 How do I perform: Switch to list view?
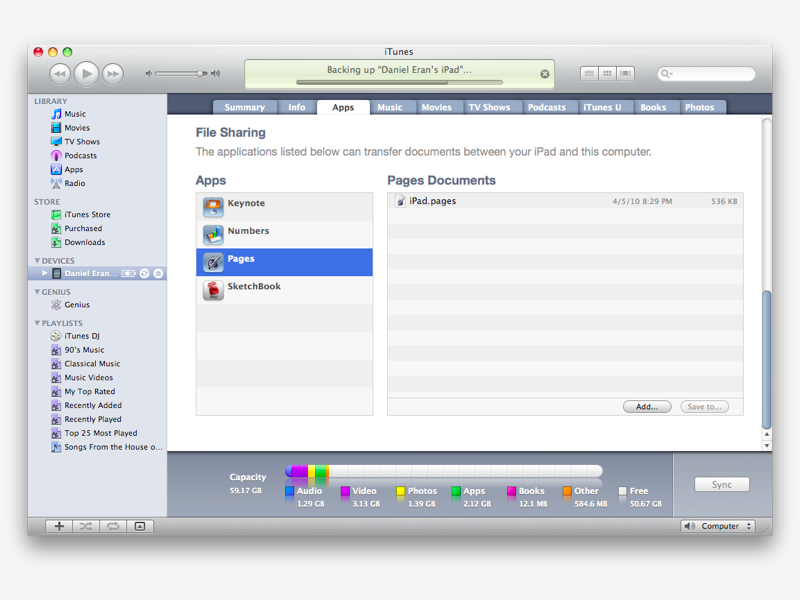[589, 73]
